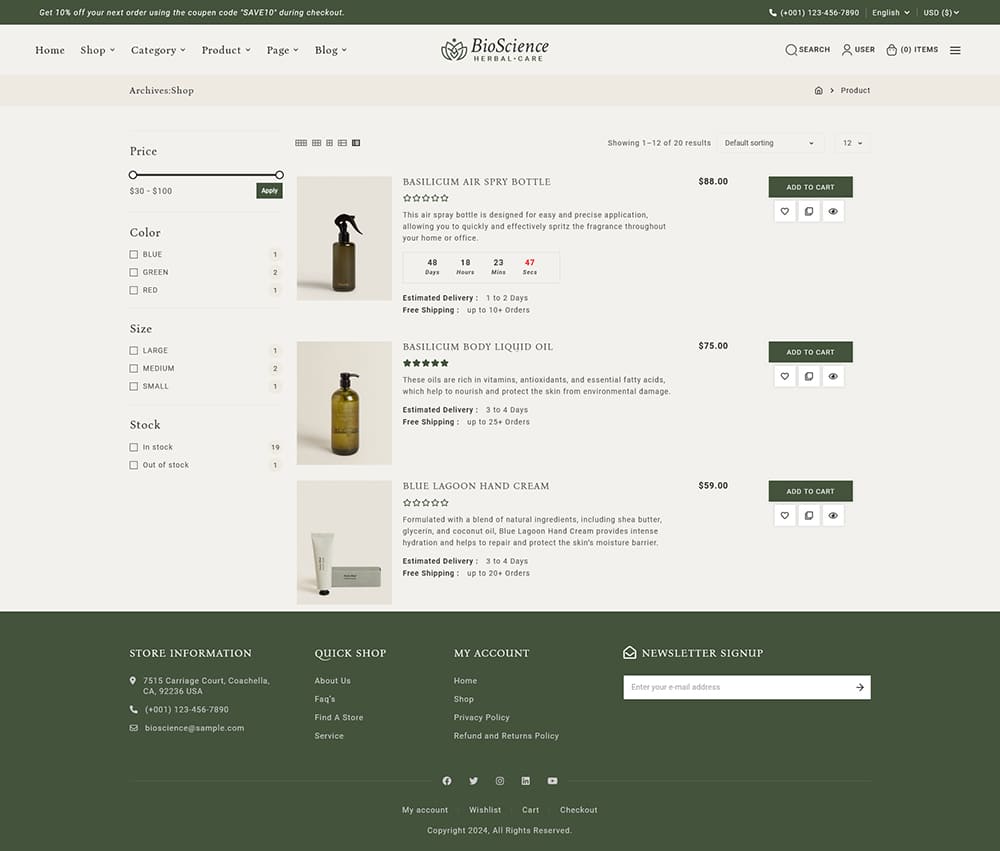The image size is (1000, 851).
Task: Add Basilicum Body Liquid Oil to cart
Action: (810, 352)
